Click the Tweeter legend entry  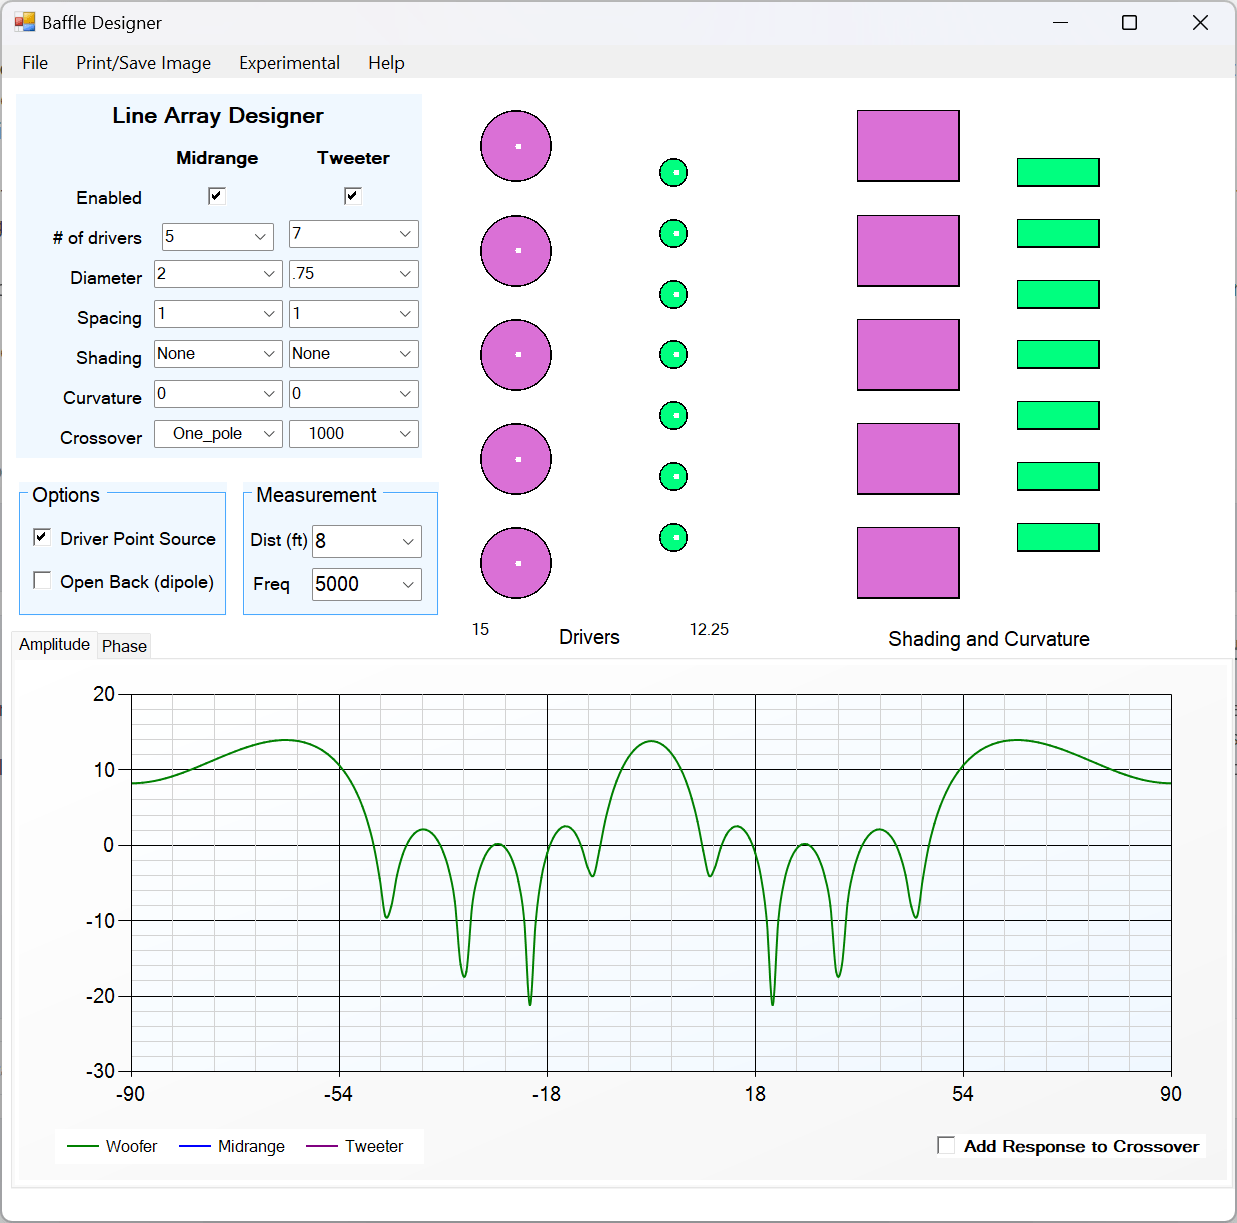(x=355, y=1146)
